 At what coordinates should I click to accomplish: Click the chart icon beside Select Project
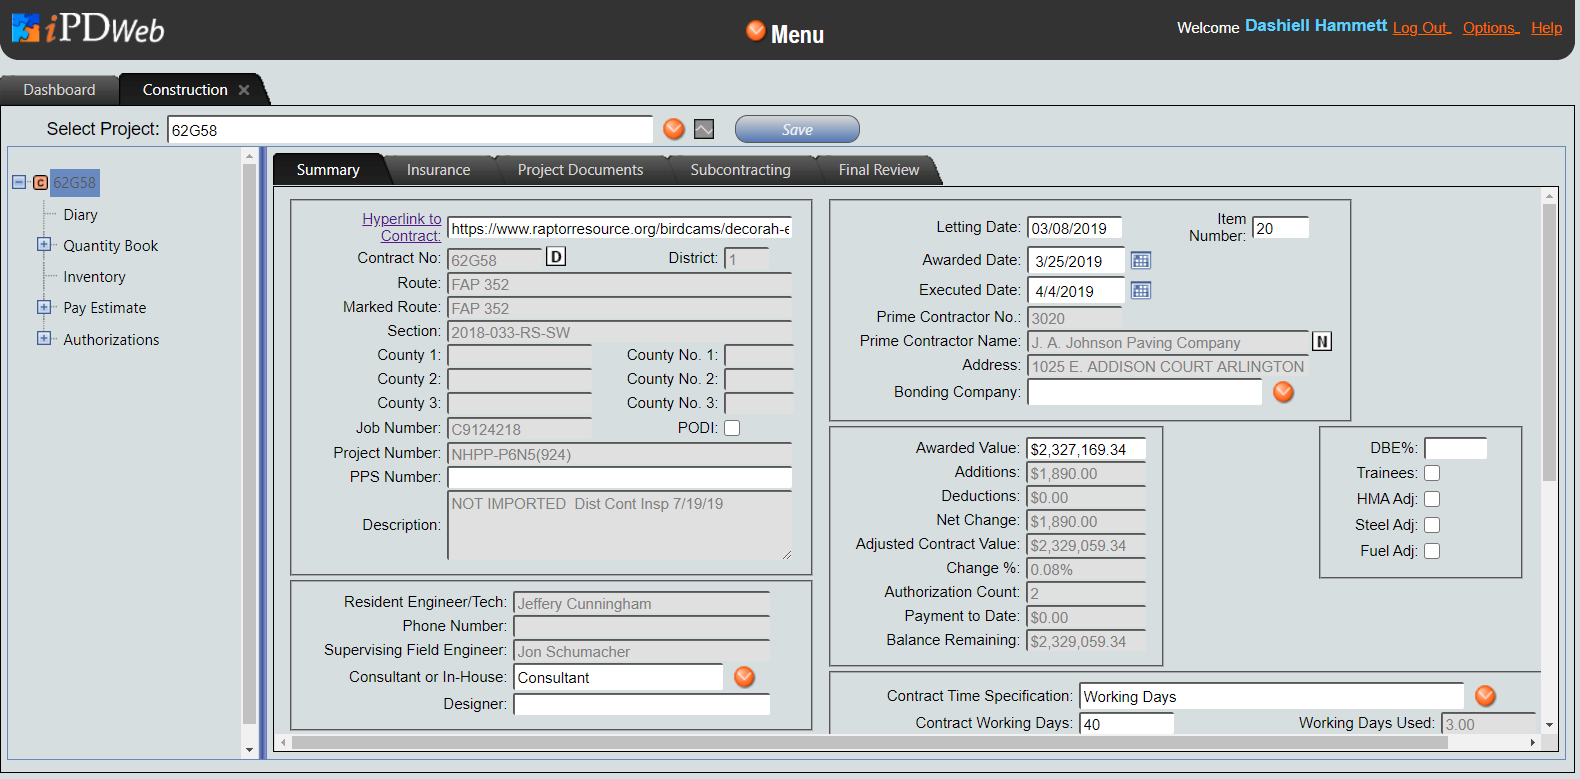704,129
